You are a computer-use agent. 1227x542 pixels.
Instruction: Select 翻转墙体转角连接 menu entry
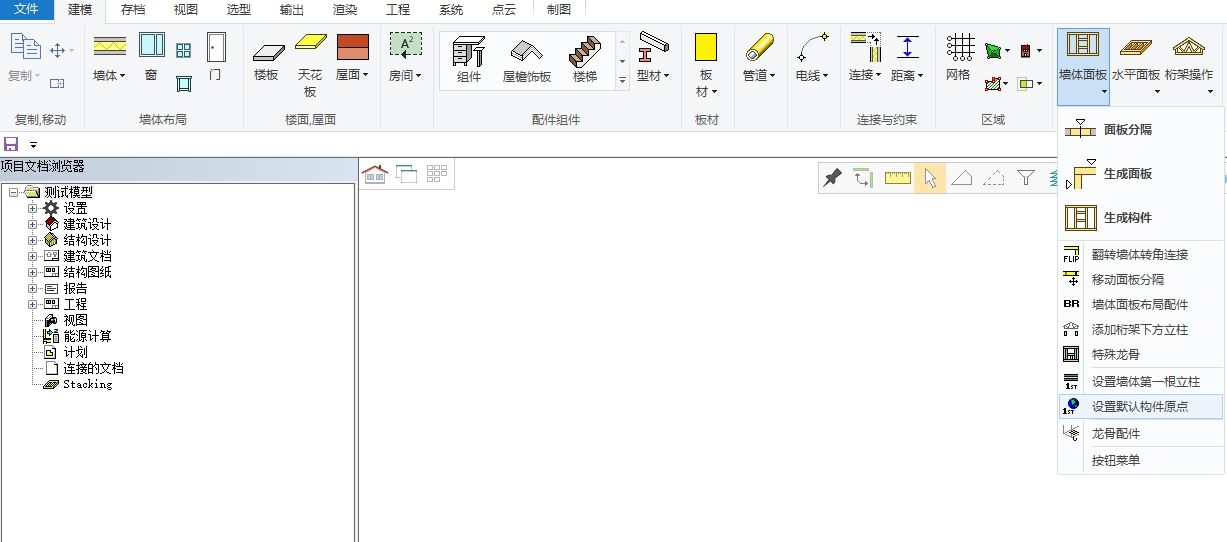click(x=1141, y=255)
